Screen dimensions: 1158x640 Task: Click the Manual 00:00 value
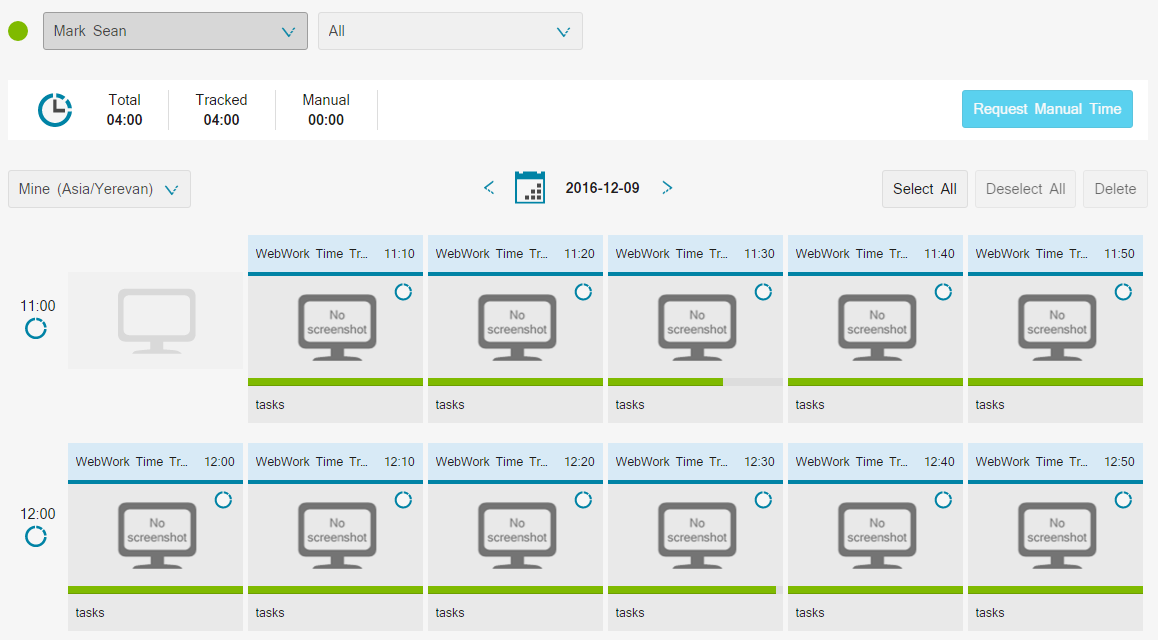tap(326, 120)
